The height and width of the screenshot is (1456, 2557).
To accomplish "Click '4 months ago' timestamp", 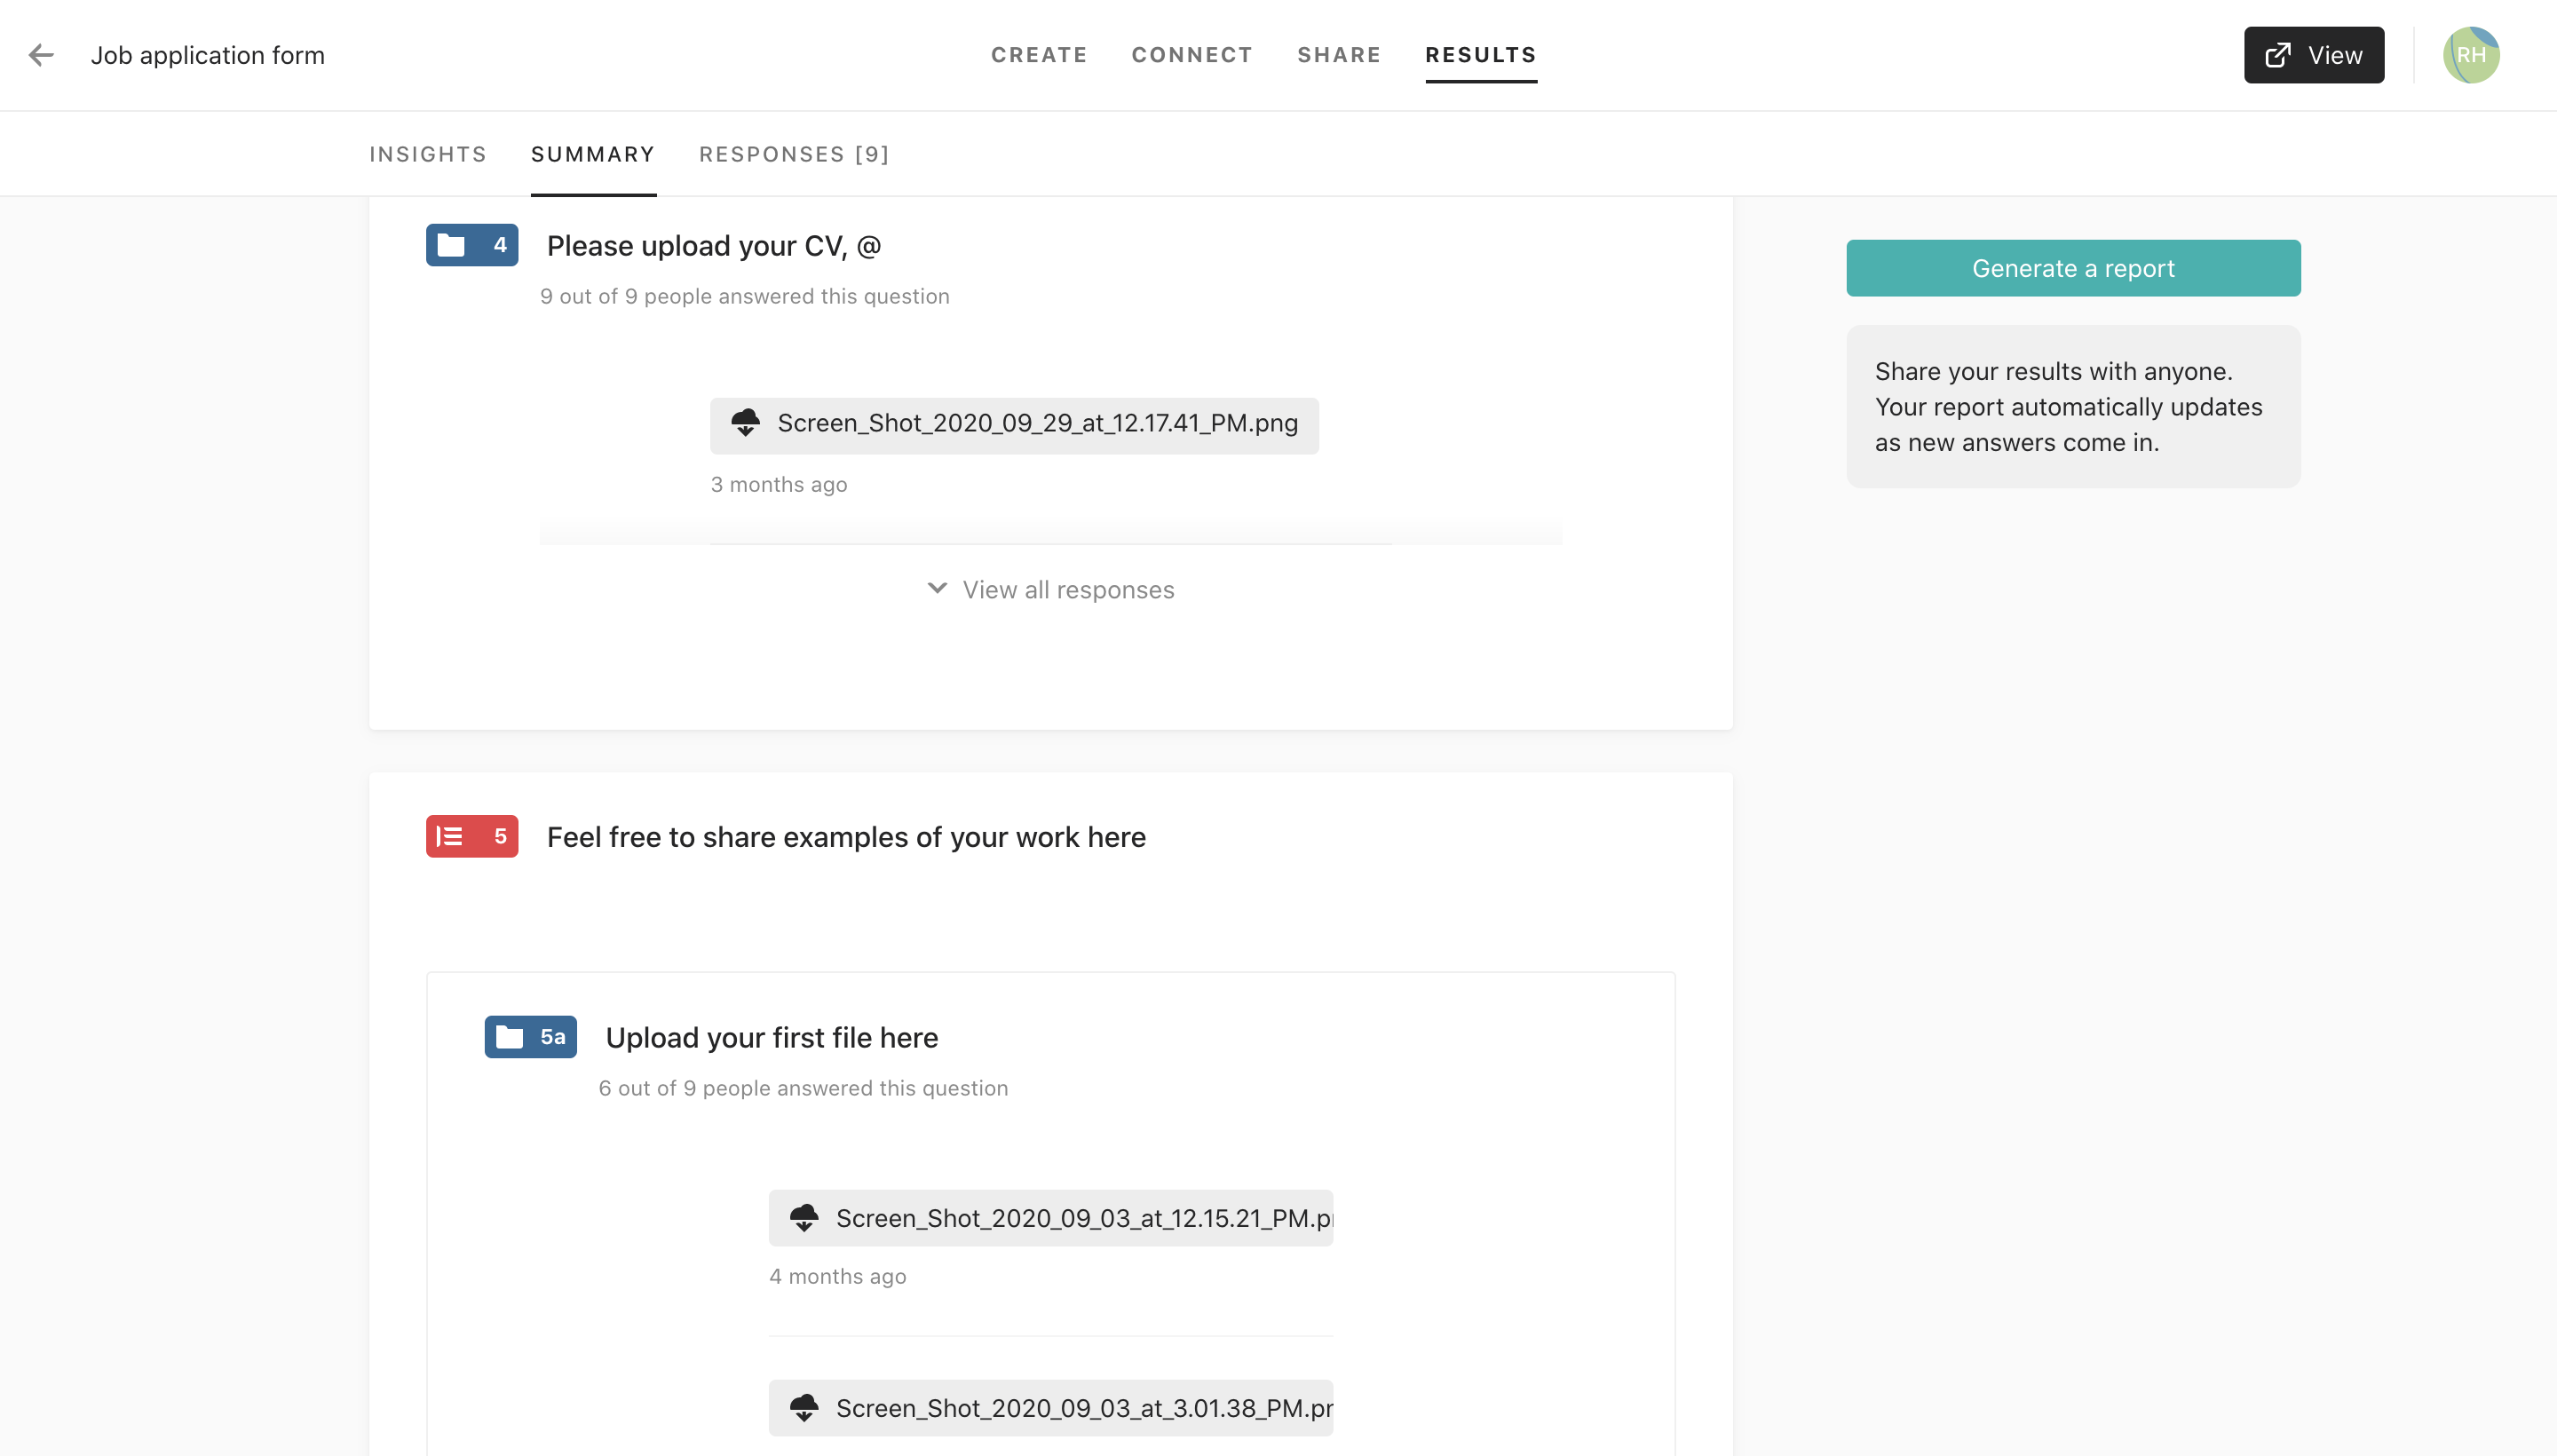I will pyautogui.click(x=838, y=1276).
